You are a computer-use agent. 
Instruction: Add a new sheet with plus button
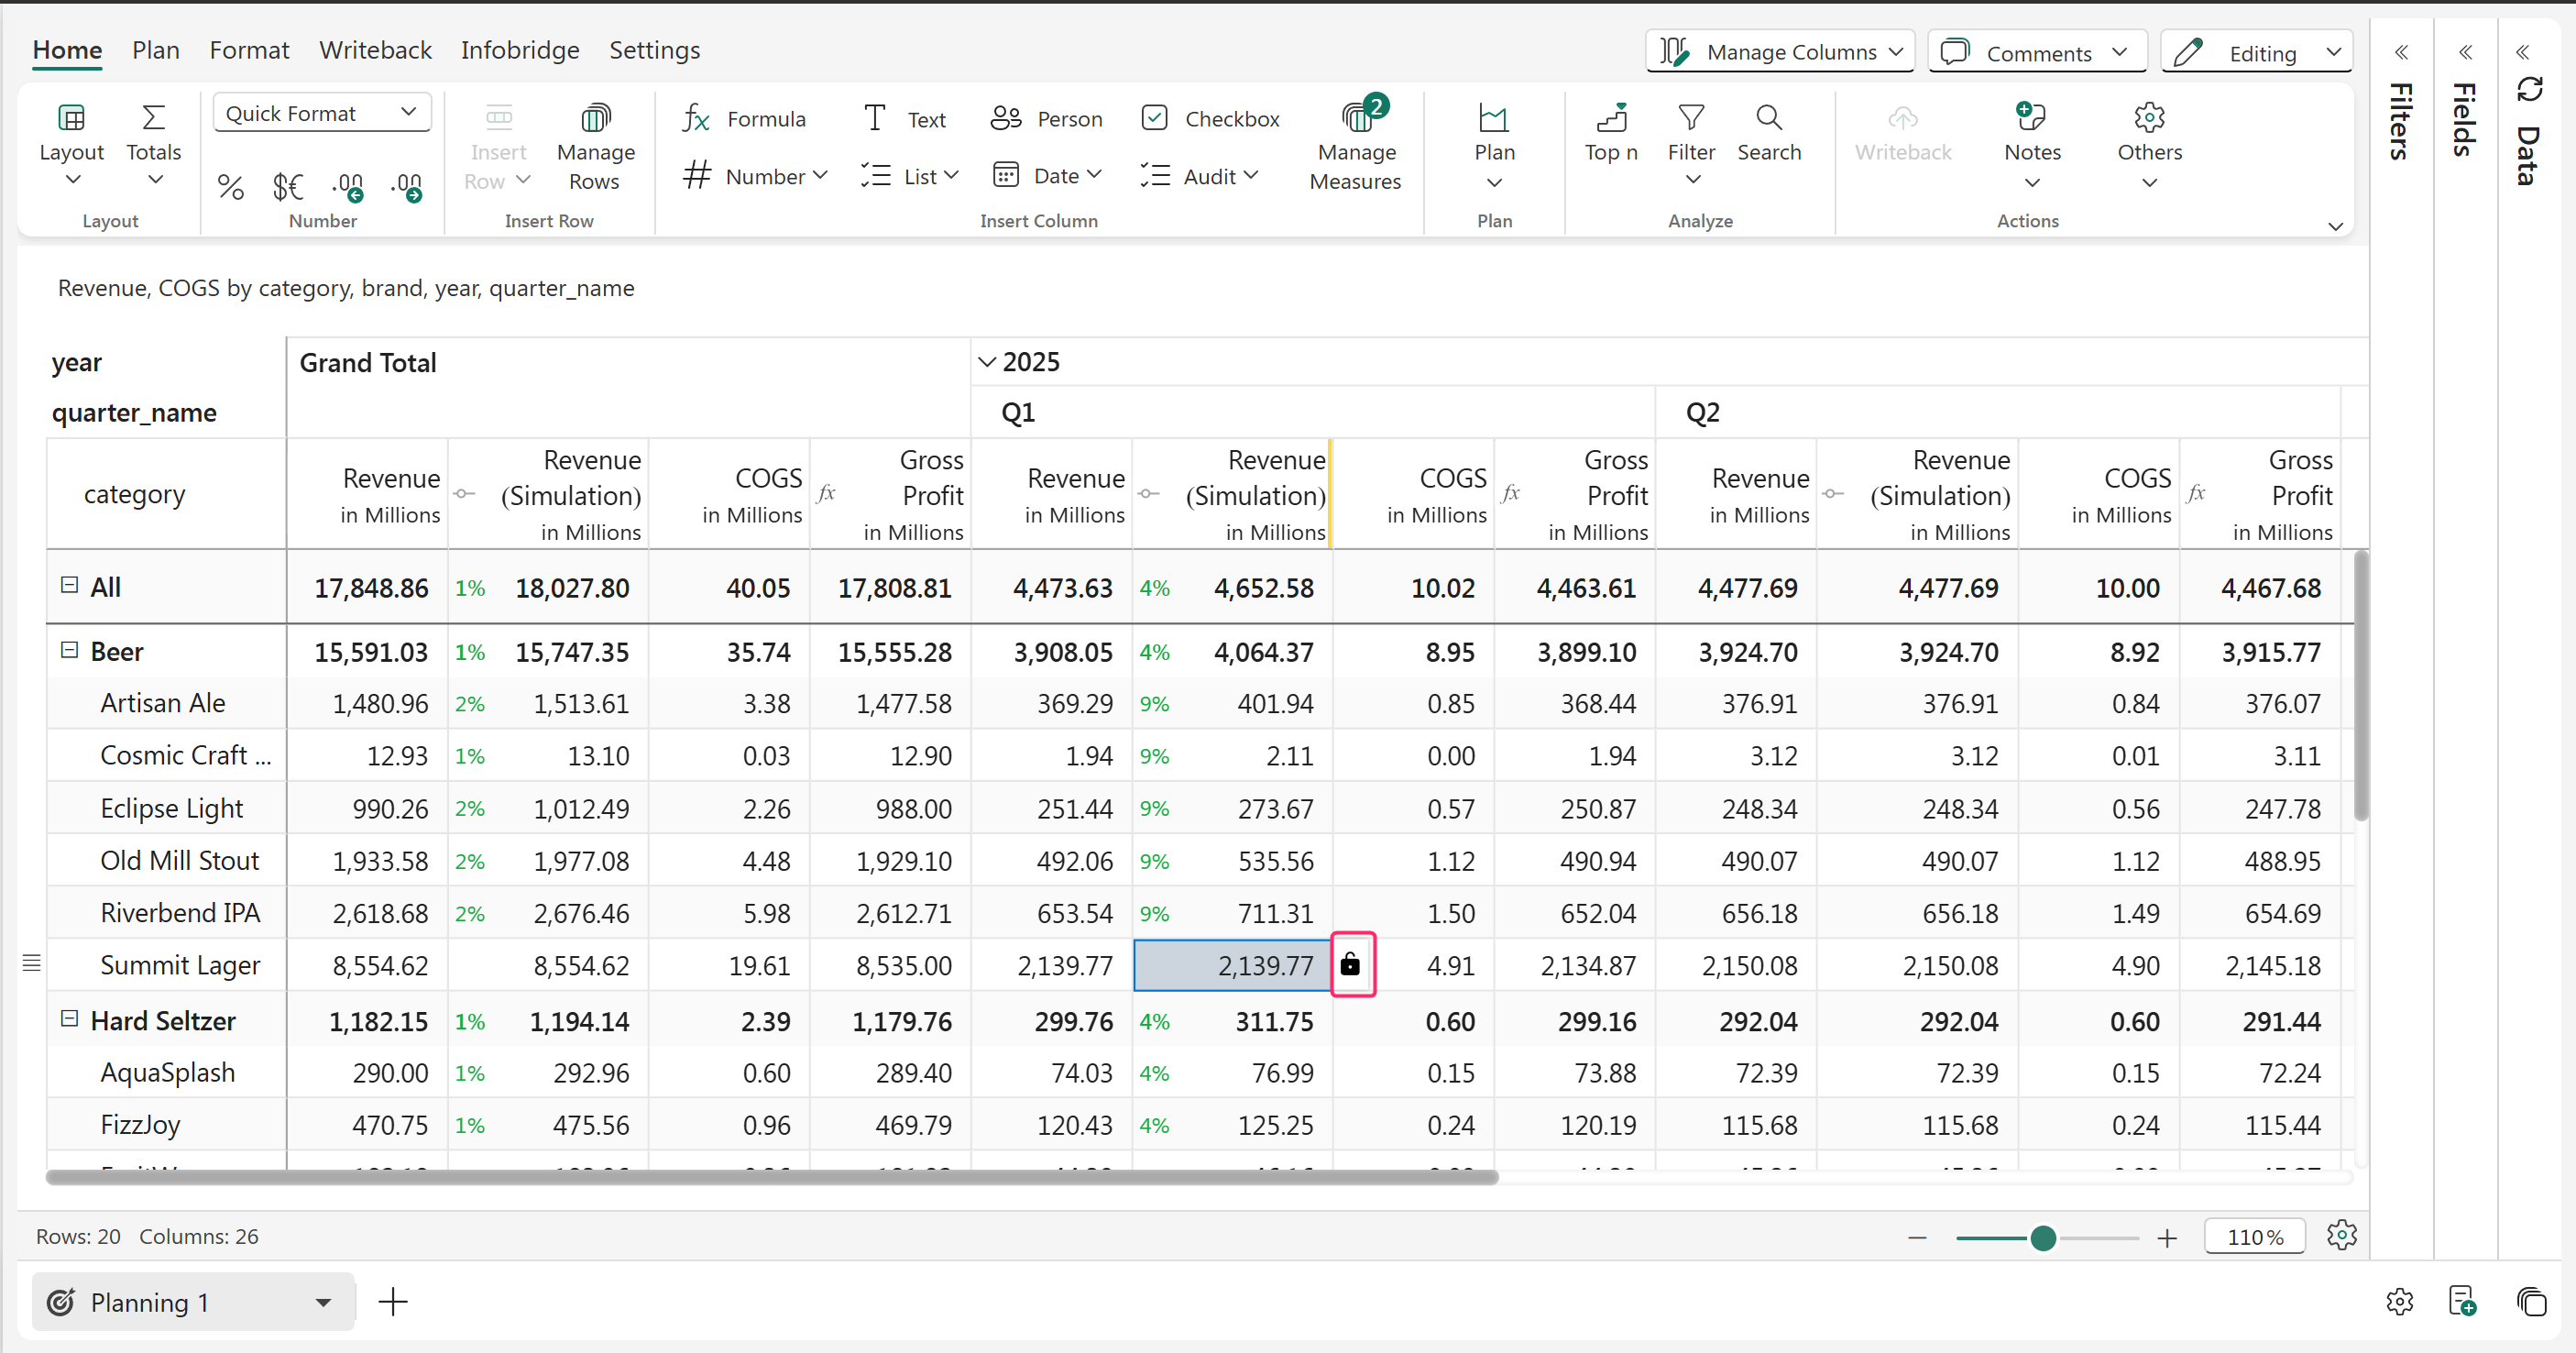[393, 1301]
